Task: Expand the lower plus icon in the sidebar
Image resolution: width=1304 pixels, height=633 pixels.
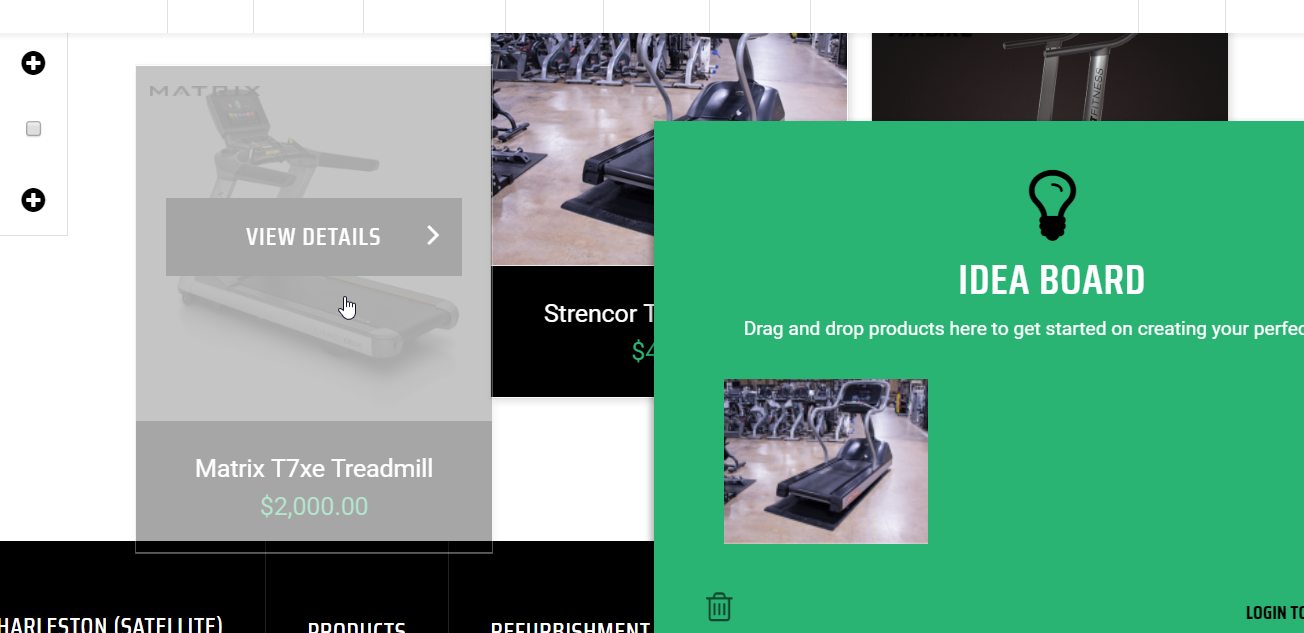Action: 33,200
